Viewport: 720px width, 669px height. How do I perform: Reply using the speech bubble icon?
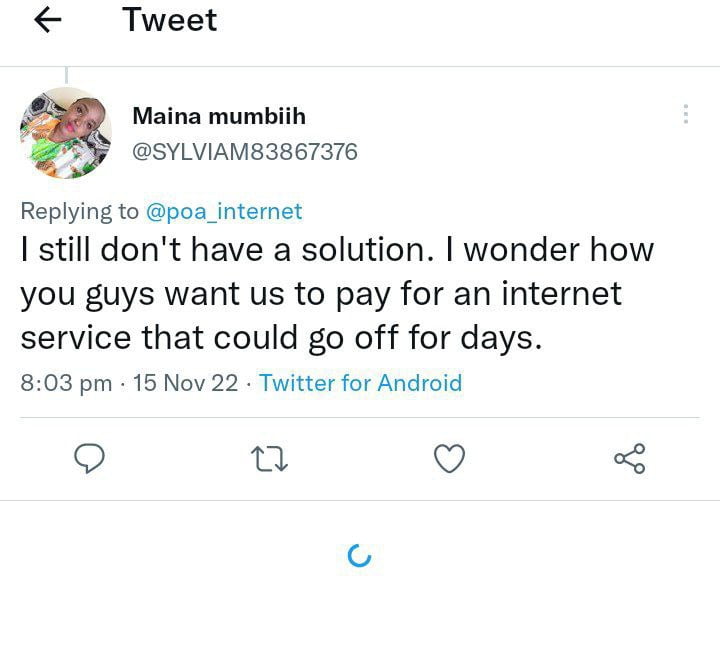point(90,459)
